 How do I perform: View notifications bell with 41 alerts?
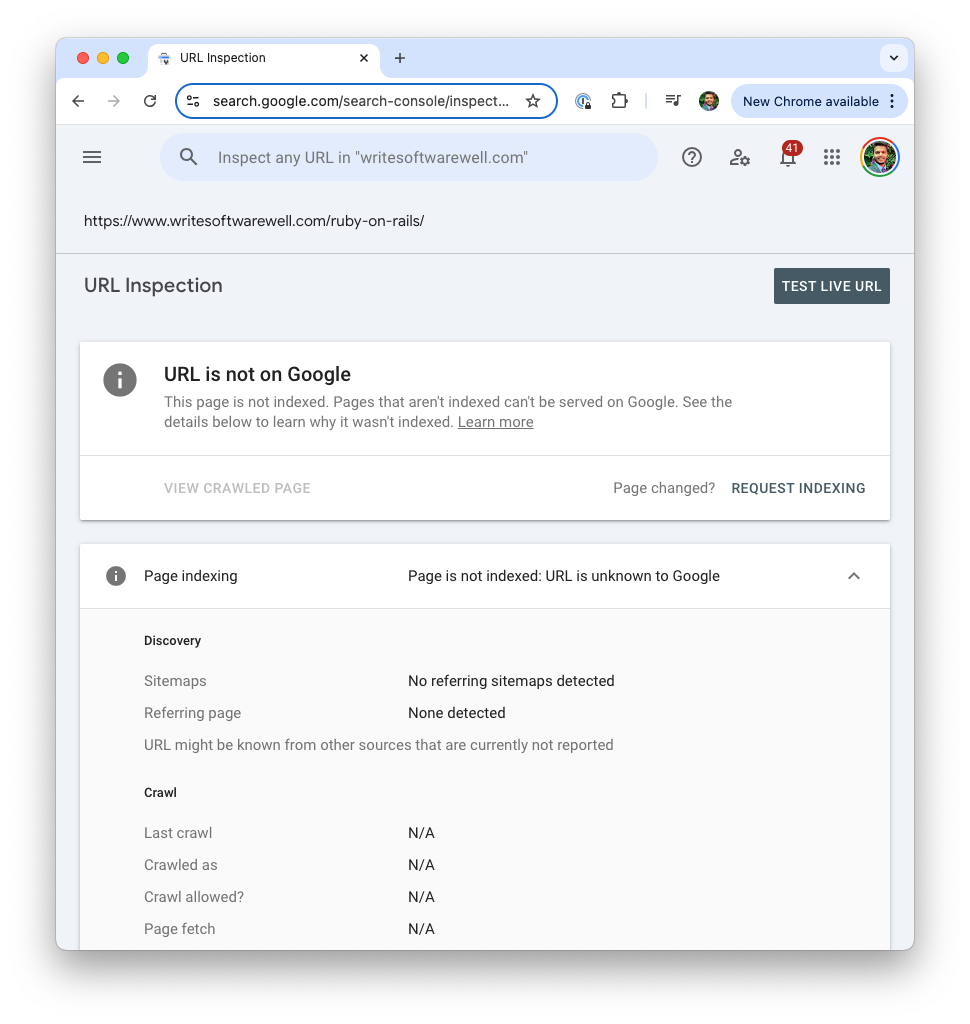tap(788, 155)
